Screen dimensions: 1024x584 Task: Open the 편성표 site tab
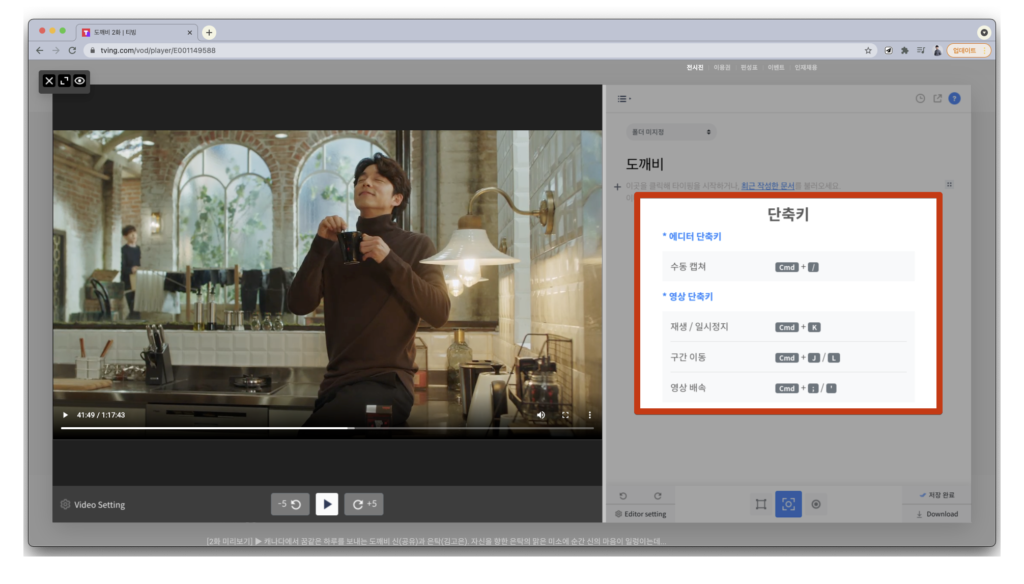(x=748, y=67)
